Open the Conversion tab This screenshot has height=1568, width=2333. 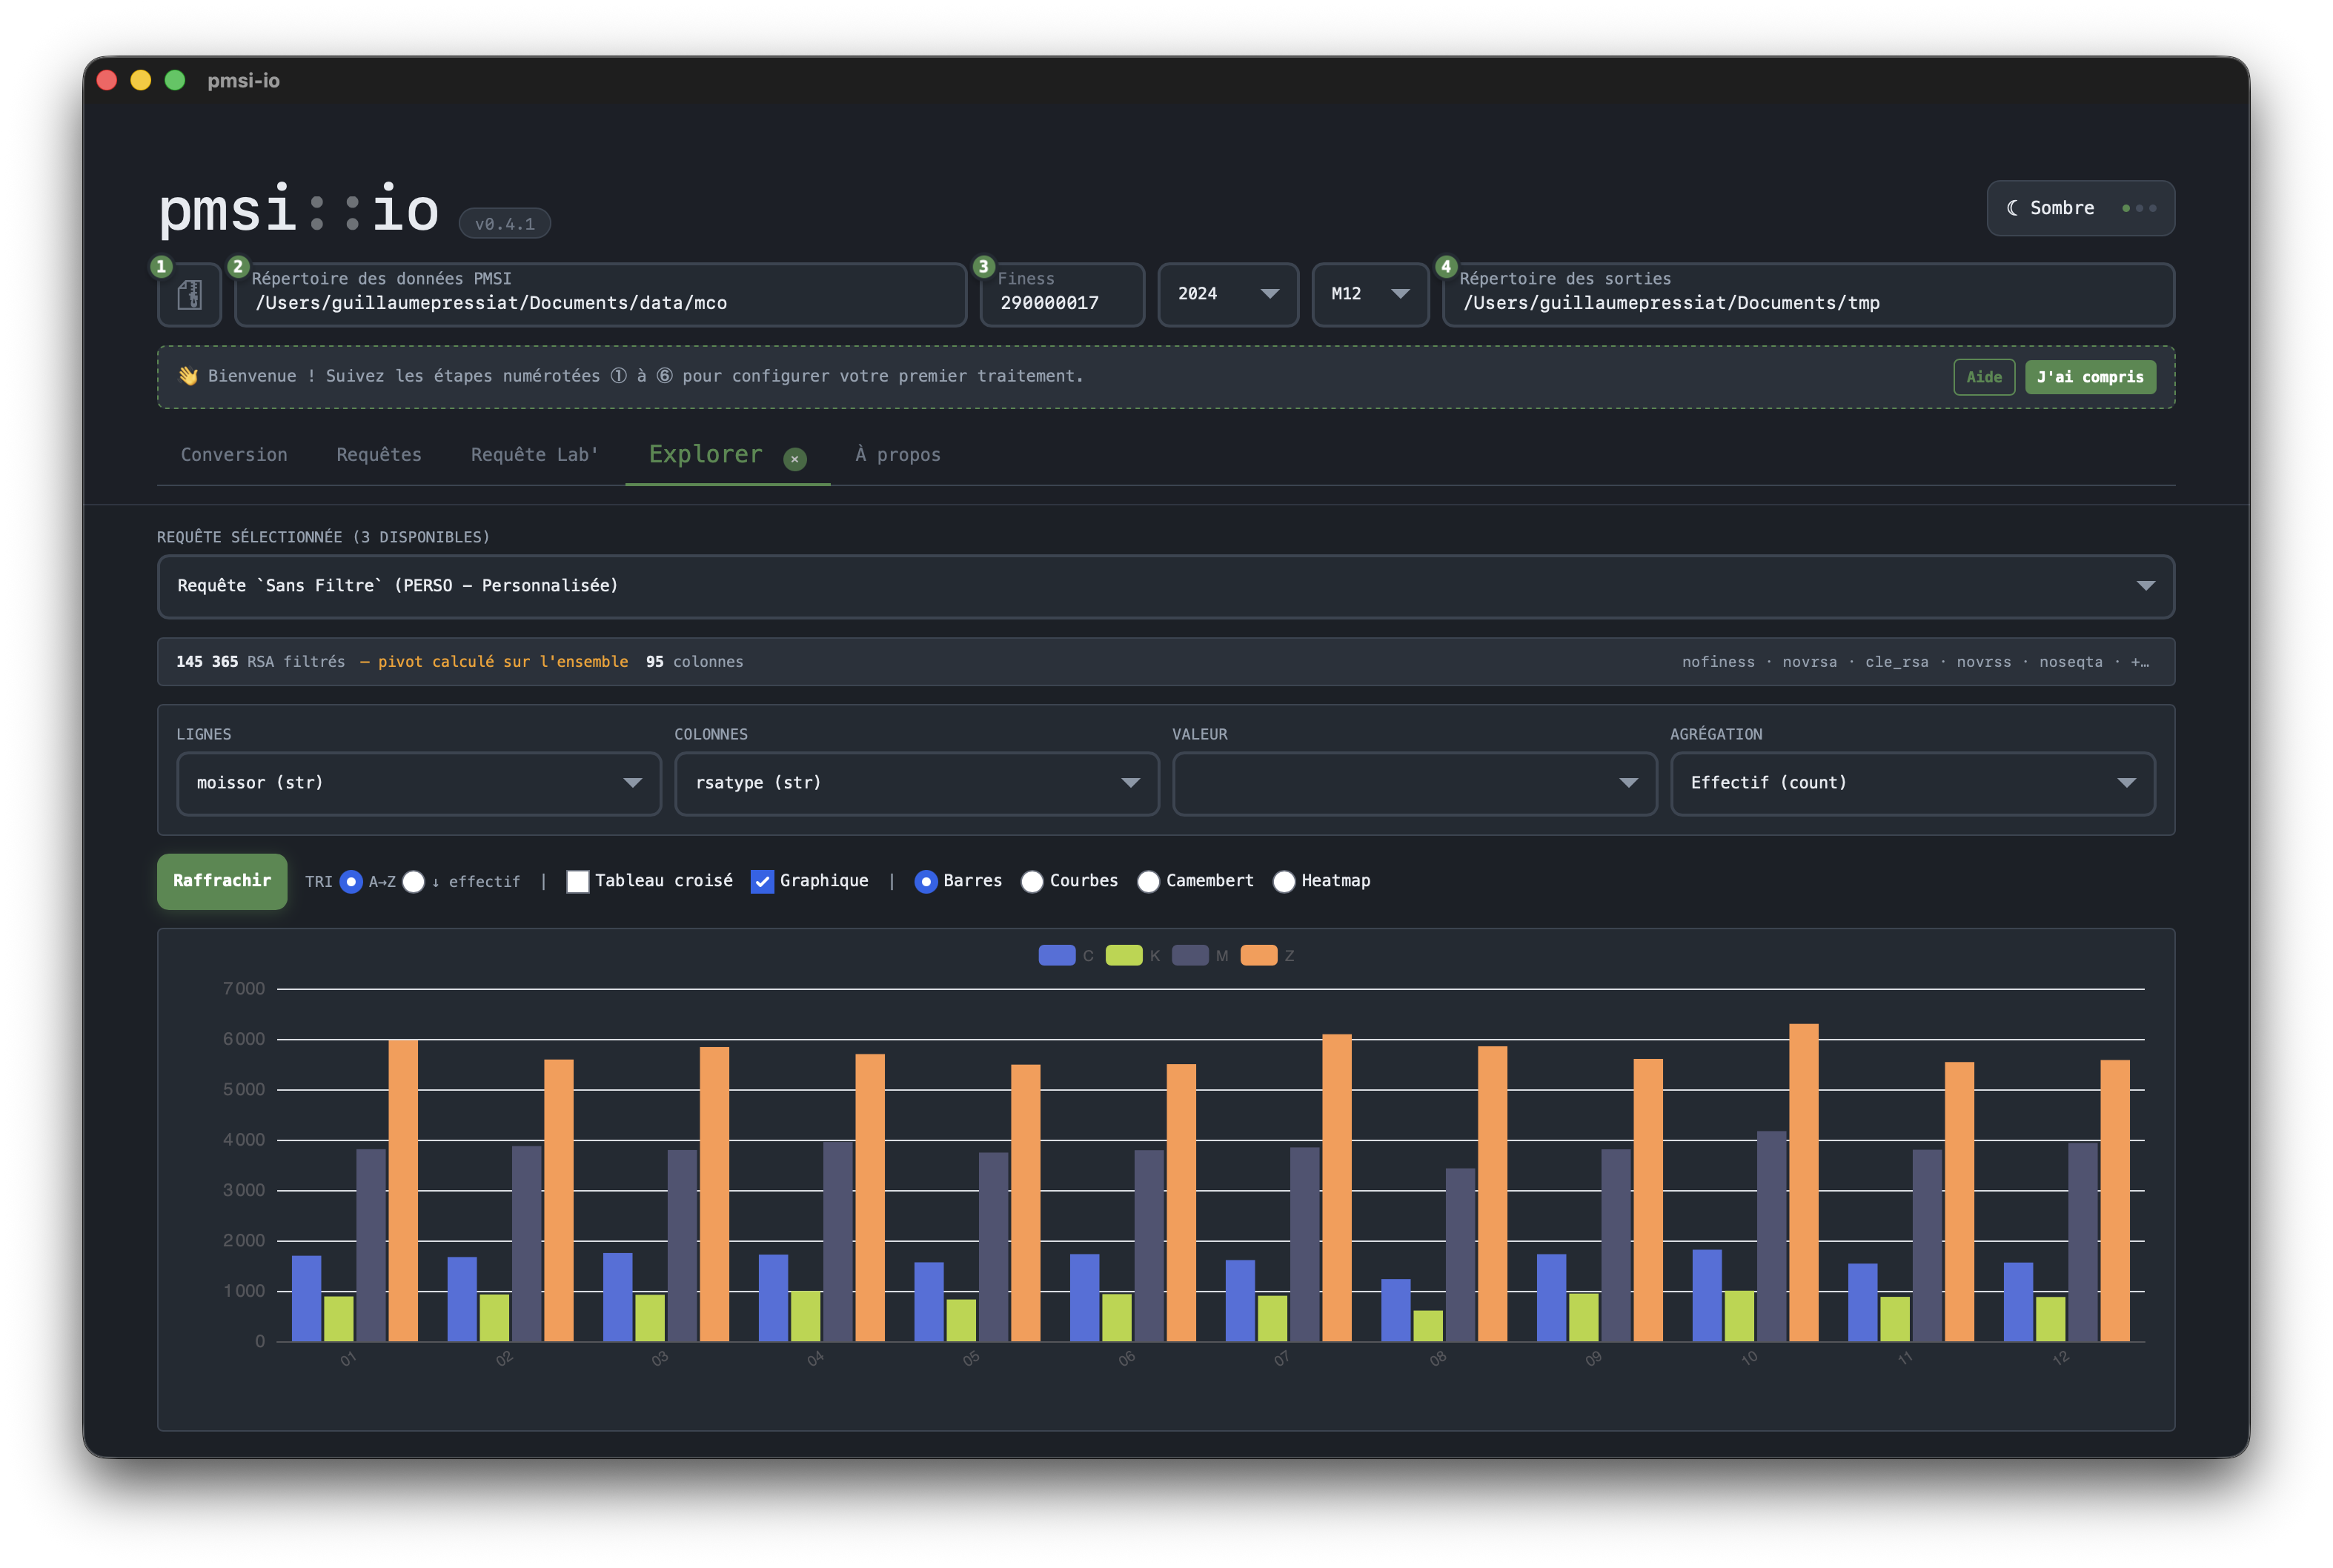234,455
